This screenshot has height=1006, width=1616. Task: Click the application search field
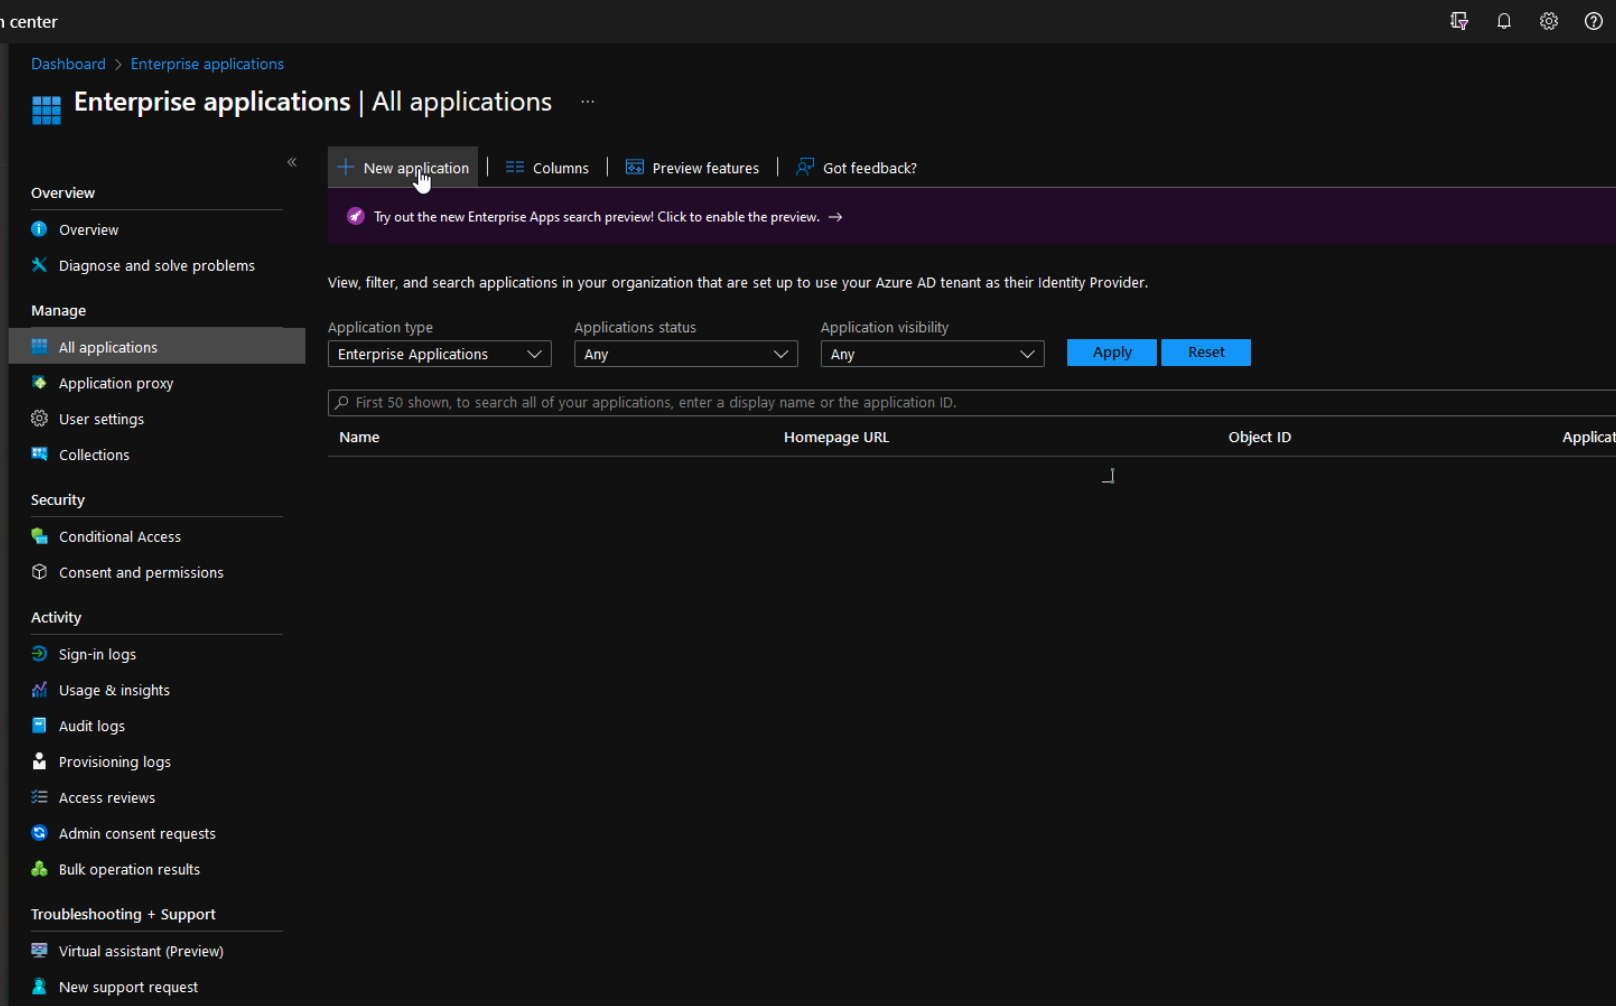pos(972,403)
